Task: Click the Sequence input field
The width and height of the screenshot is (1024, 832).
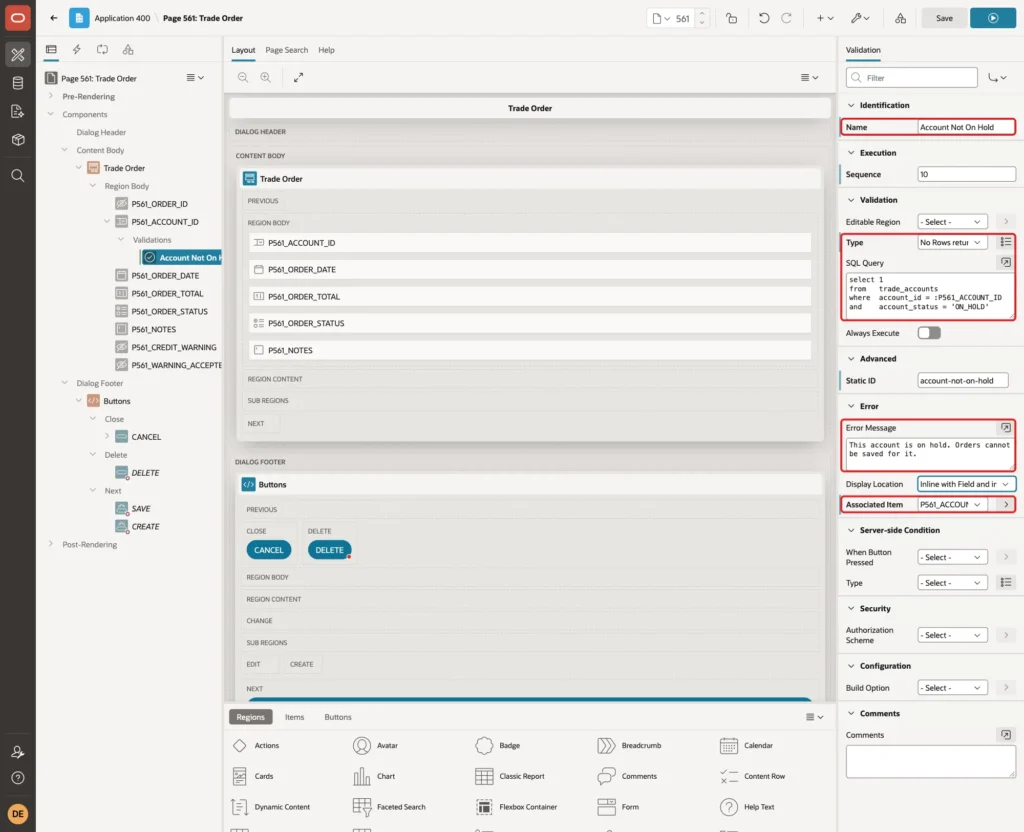Action: tap(966, 174)
